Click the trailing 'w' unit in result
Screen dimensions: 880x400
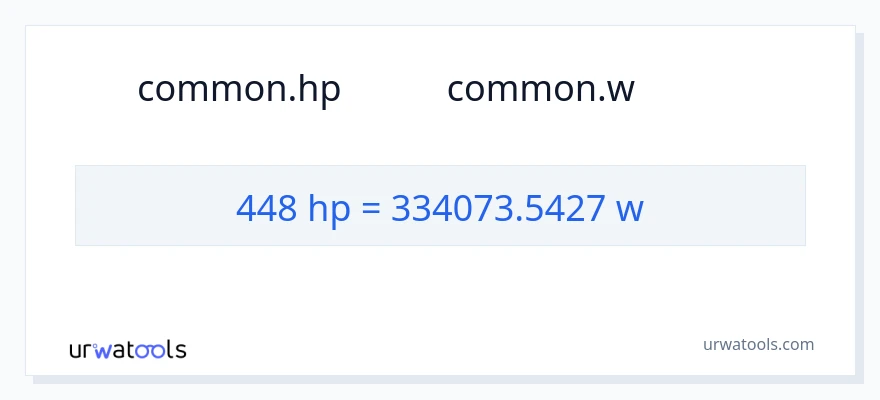tap(629, 209)
